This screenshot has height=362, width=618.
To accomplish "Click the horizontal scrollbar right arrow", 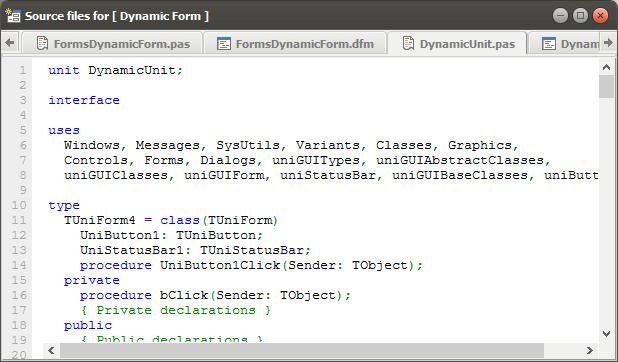I will click(590, 350).
